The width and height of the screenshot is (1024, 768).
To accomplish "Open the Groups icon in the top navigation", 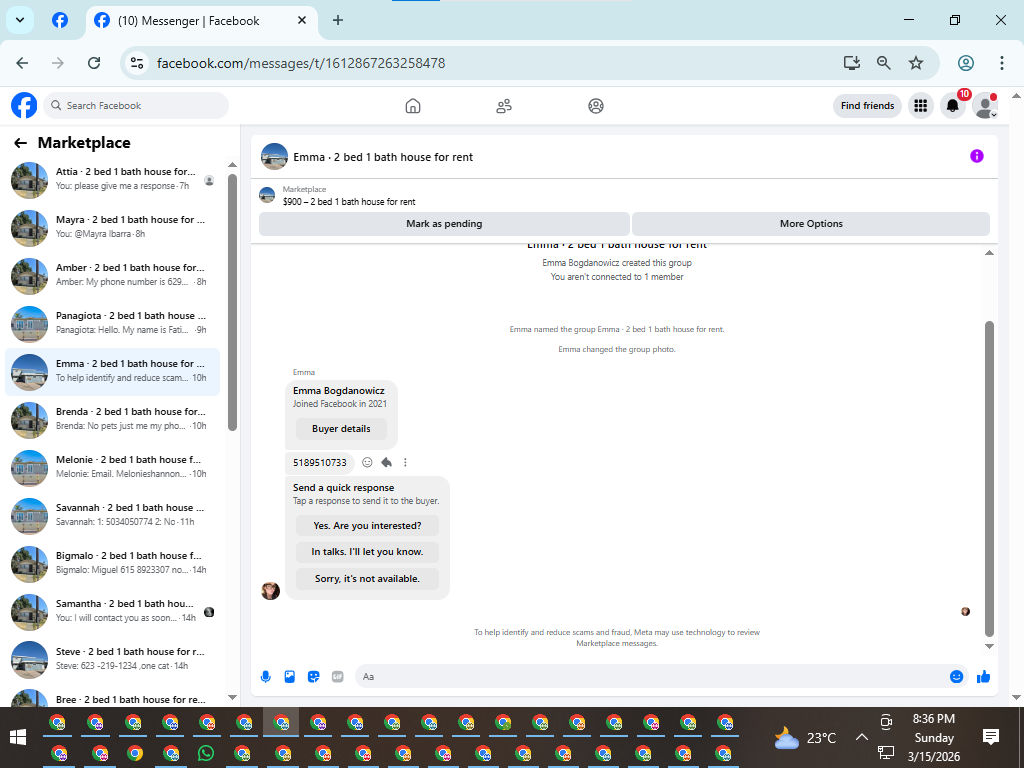I will tap(596, 106).
